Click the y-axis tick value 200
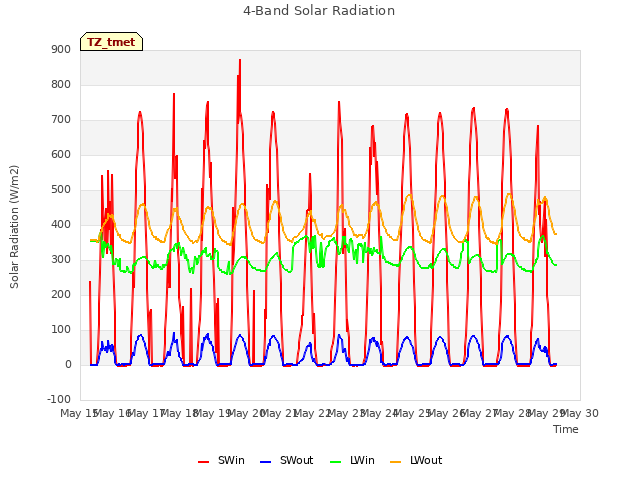The image size is (640, 480). 61,295
